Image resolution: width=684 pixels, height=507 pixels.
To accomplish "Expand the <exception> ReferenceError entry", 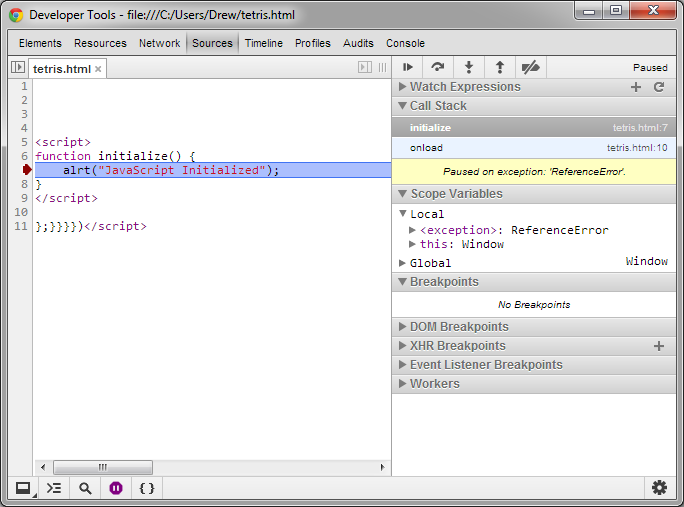I will click(x=412, y=230).
